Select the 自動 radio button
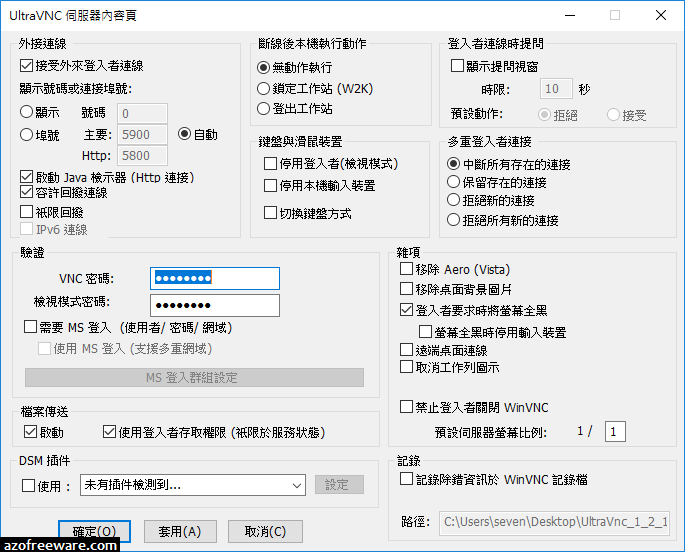685x552 pixels. 184,134
